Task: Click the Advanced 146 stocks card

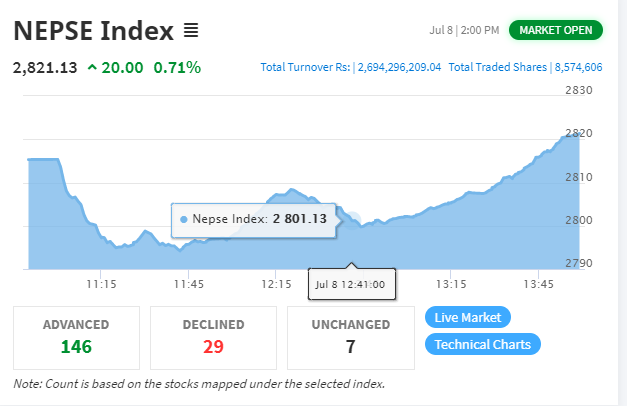Action: [76, 338]
